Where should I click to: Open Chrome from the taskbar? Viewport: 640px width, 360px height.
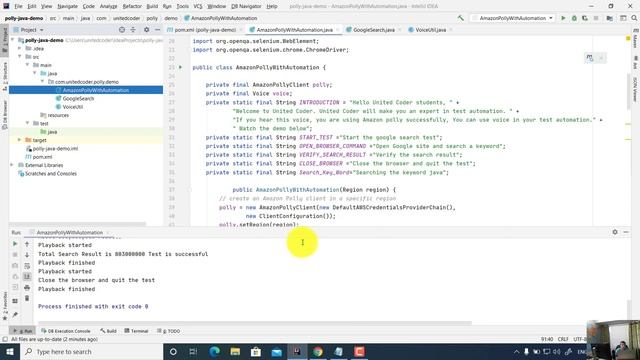tap(318, 351)
